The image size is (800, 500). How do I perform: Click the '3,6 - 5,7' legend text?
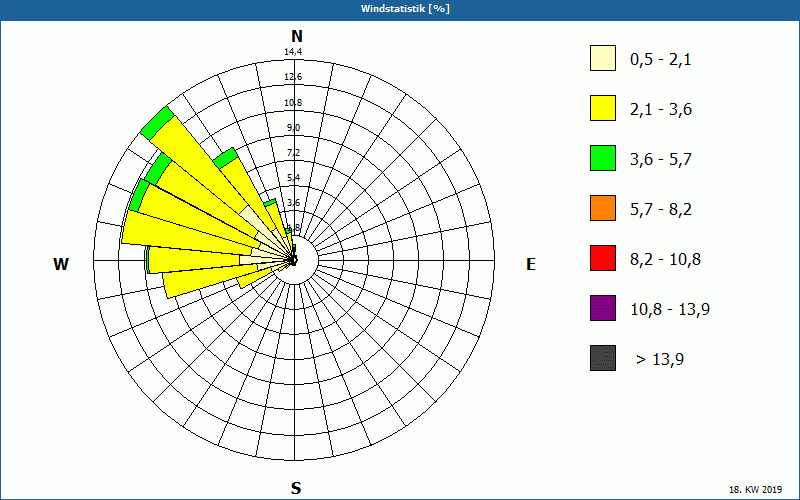tap(661, 160)
